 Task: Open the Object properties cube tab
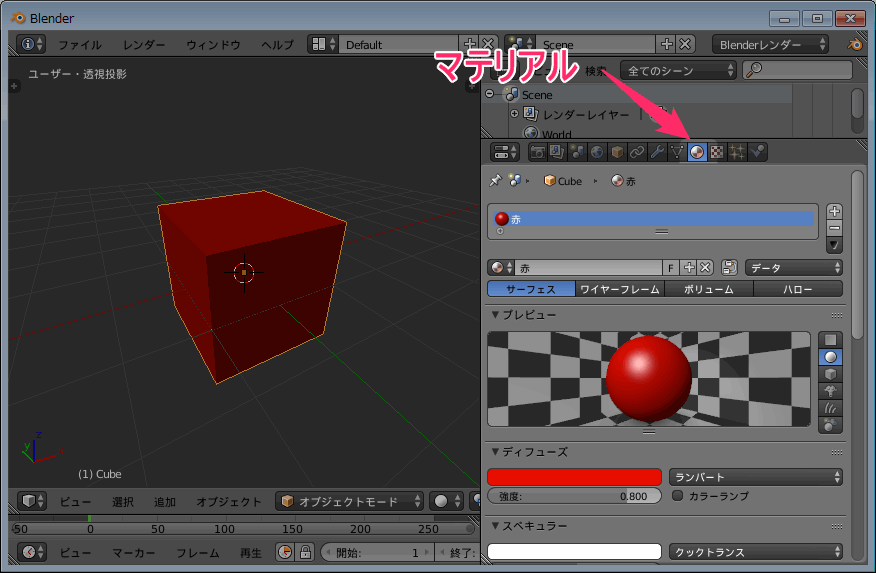pyautogui.click(x=617, y=152)
